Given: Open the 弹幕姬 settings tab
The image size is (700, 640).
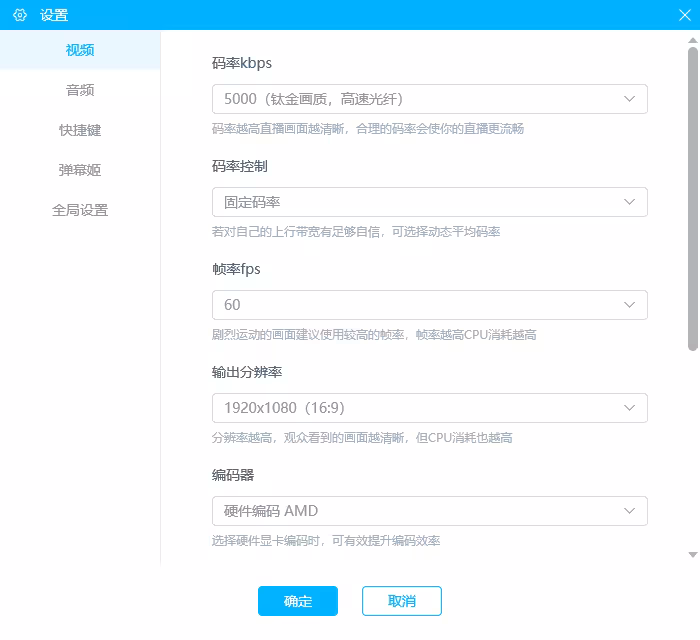Looking at the screenshot, I should 80,170.
